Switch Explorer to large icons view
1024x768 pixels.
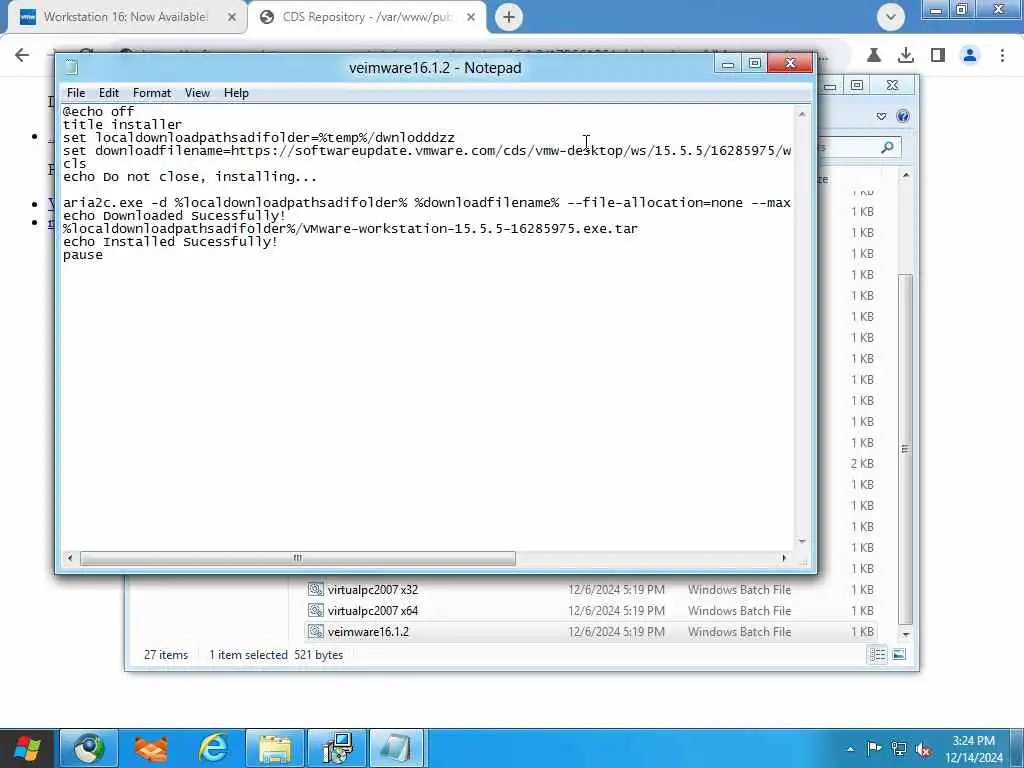click(899, 654)
